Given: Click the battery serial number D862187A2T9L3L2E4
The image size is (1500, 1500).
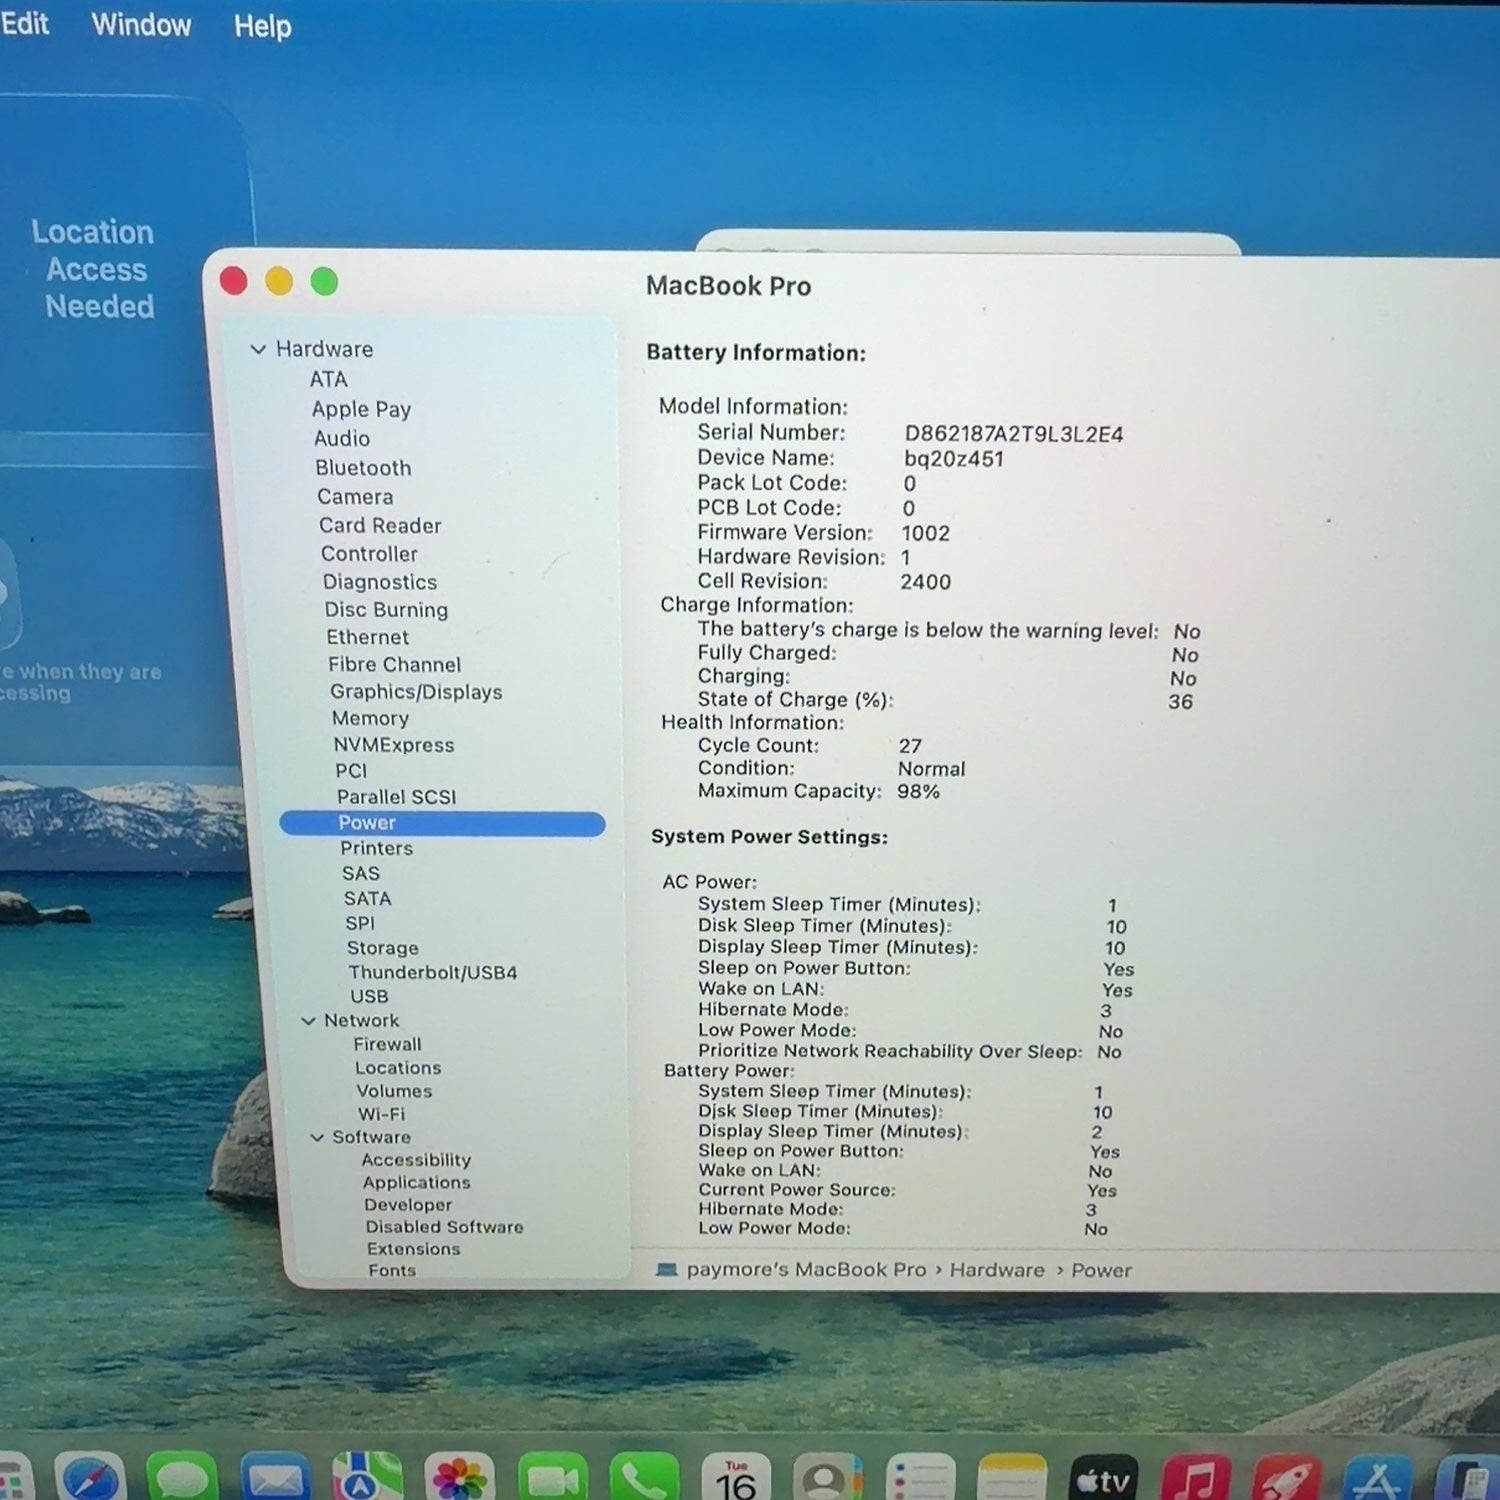Looking at the screenshot, I should pos(1013,434).
